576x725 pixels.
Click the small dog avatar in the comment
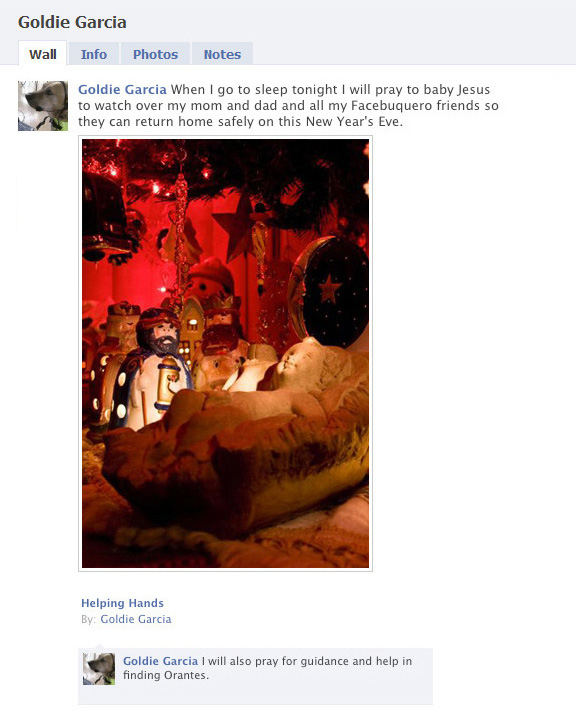pyautogui.click(x=98, y=669)
